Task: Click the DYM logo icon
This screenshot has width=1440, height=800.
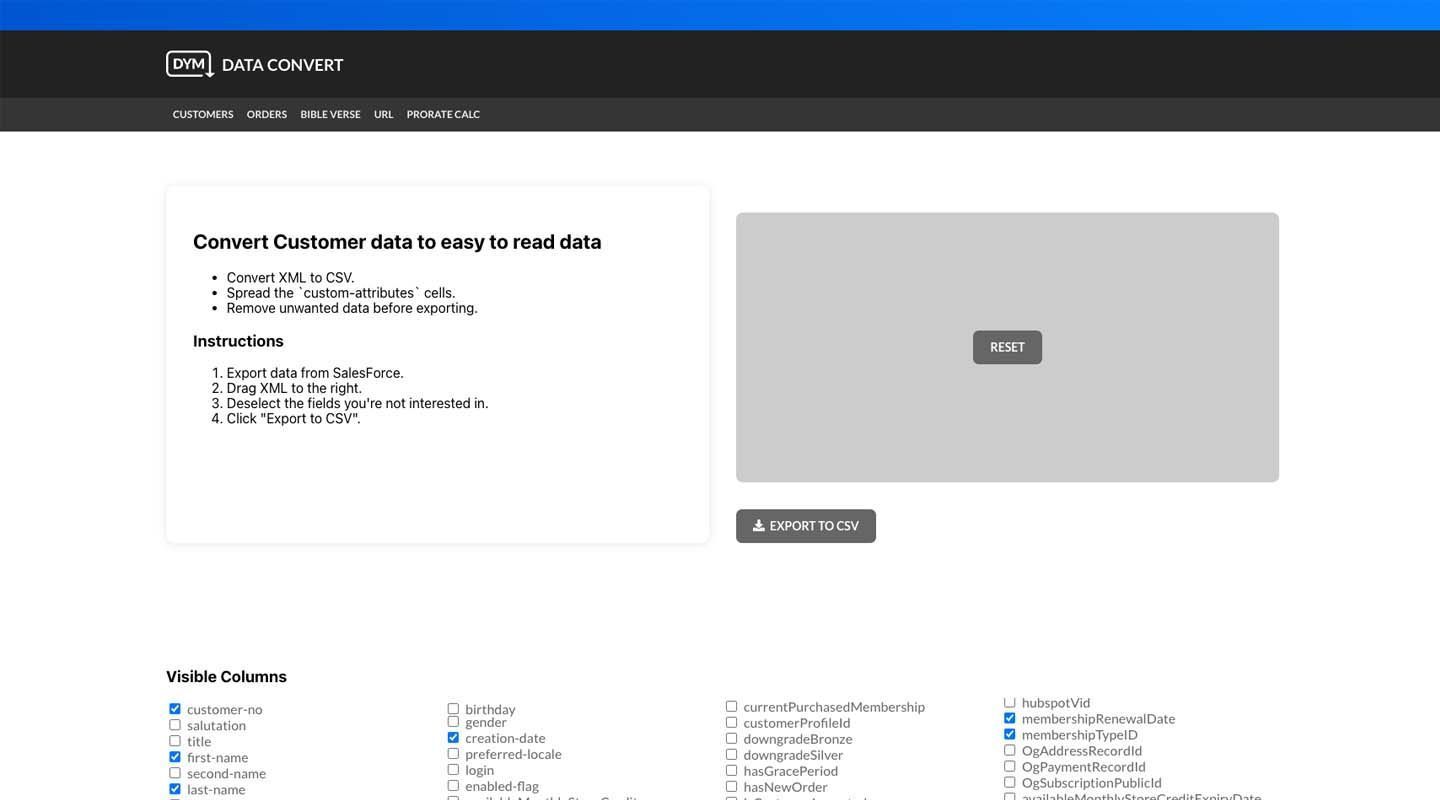Action: 189,63
